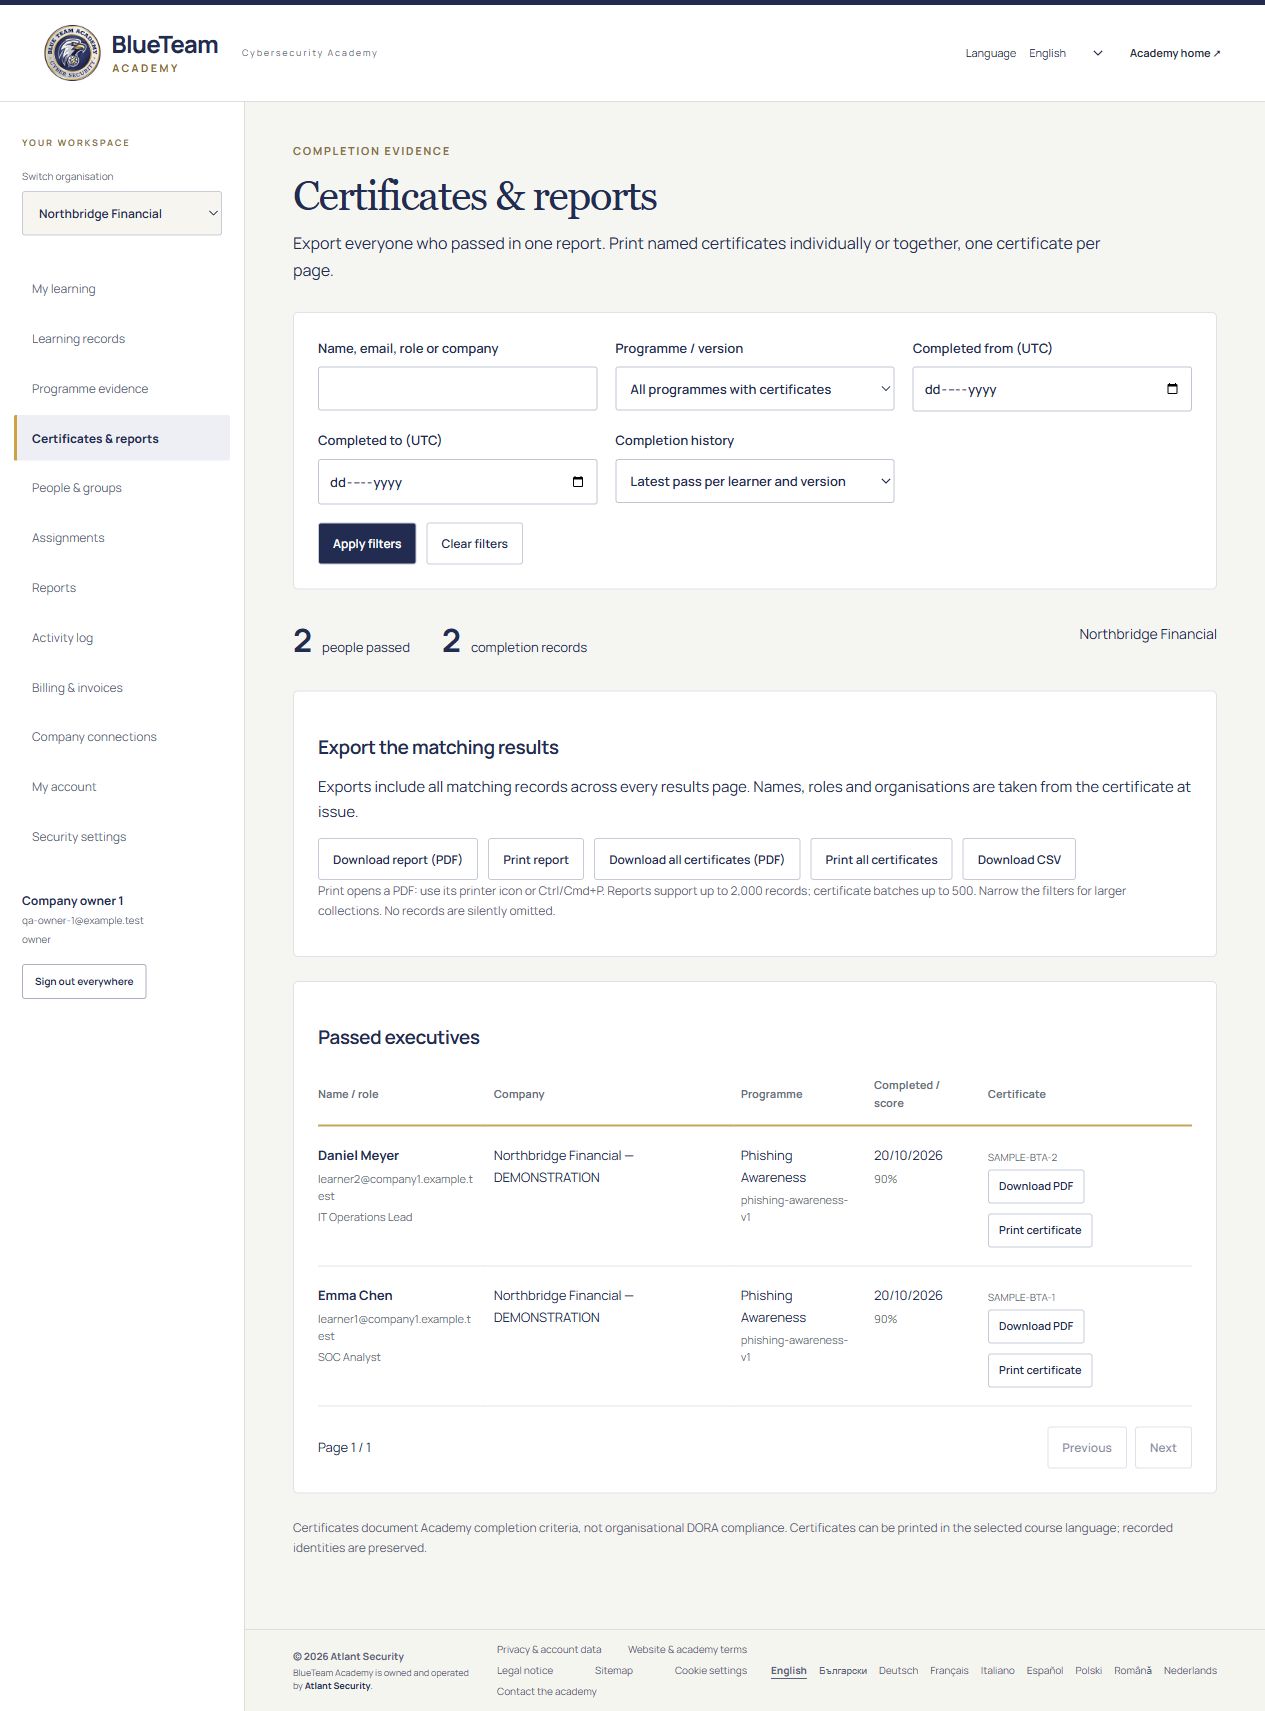Open Academy home link
This screenshot has width=1265, height=1711.
click(1174, 53)
